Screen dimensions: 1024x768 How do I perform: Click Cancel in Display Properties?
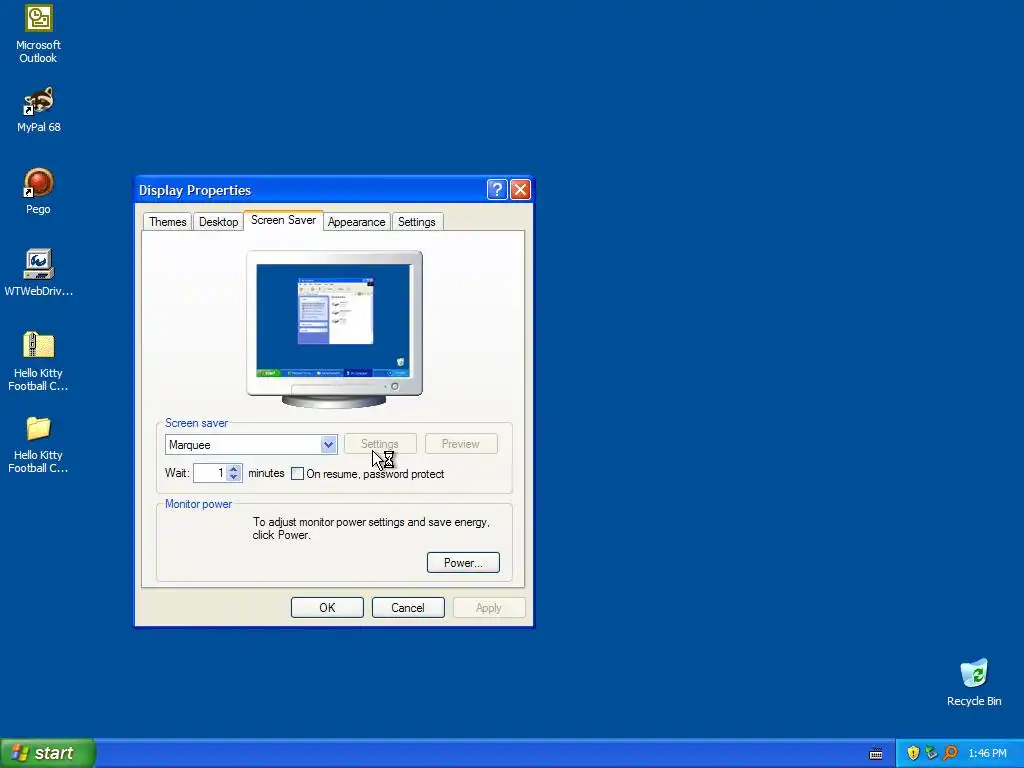point(408,607)
